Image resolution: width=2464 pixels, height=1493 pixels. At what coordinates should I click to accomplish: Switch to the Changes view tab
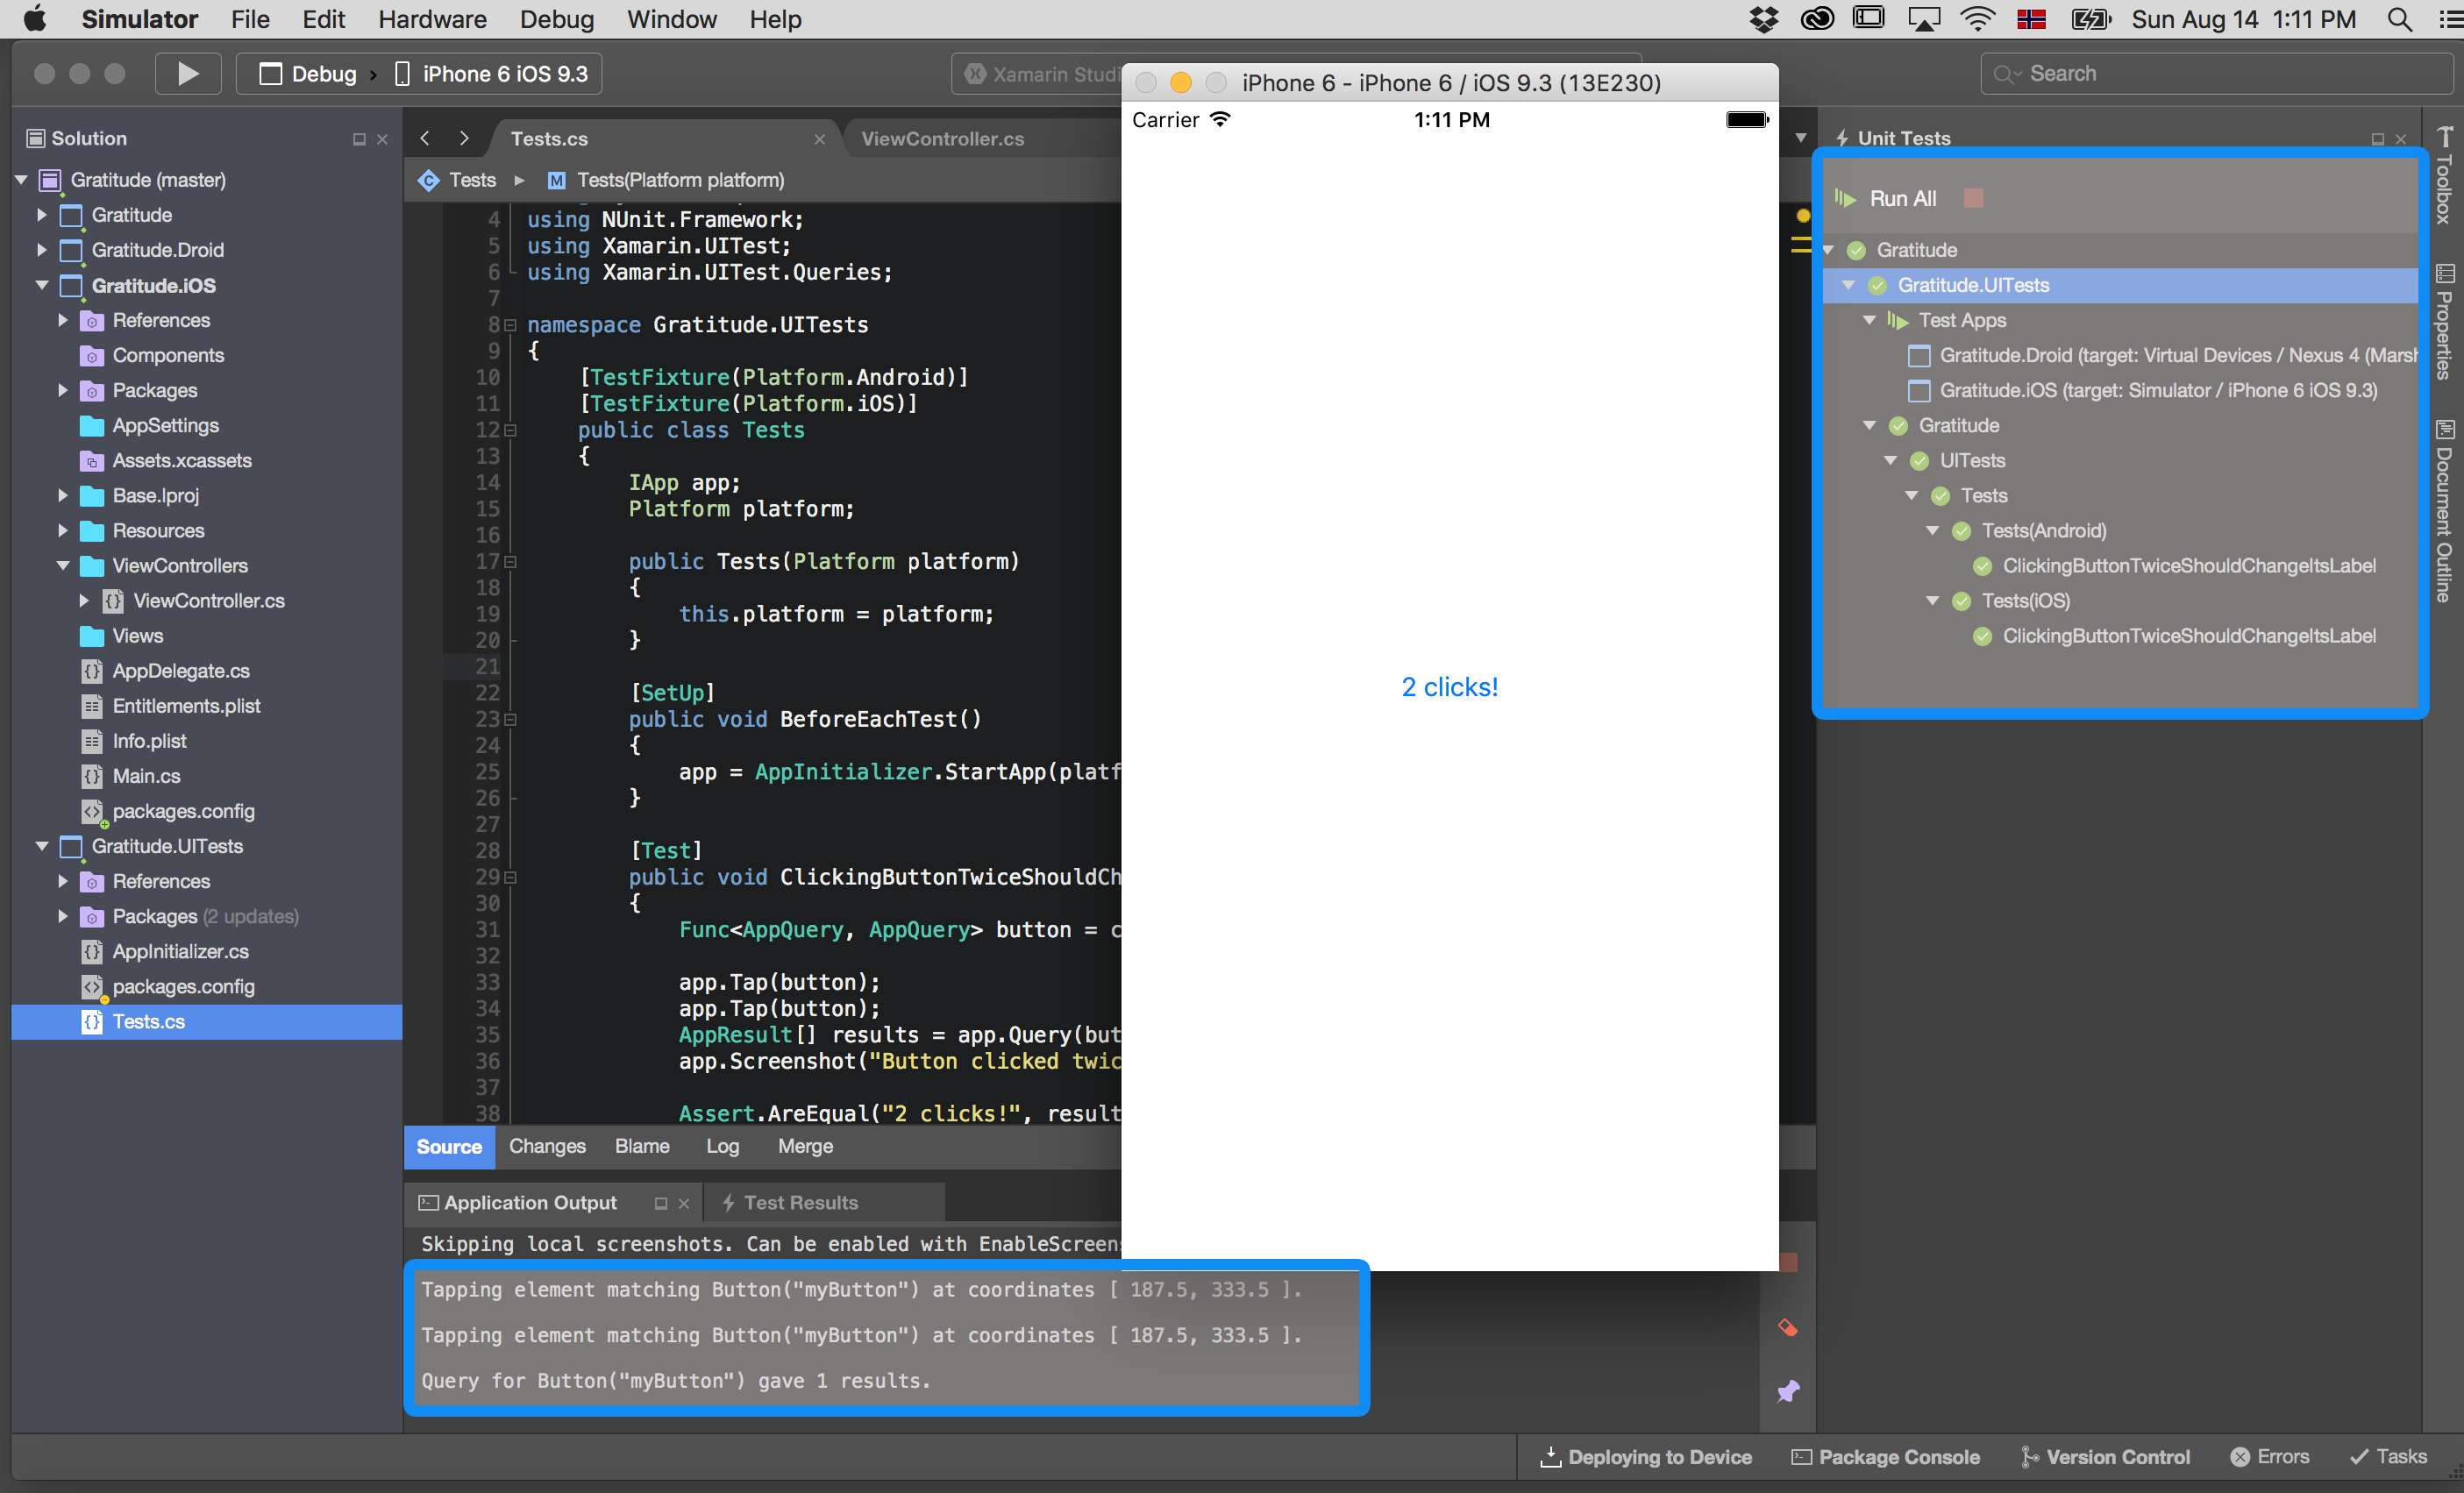click(x=547, y=1146)
